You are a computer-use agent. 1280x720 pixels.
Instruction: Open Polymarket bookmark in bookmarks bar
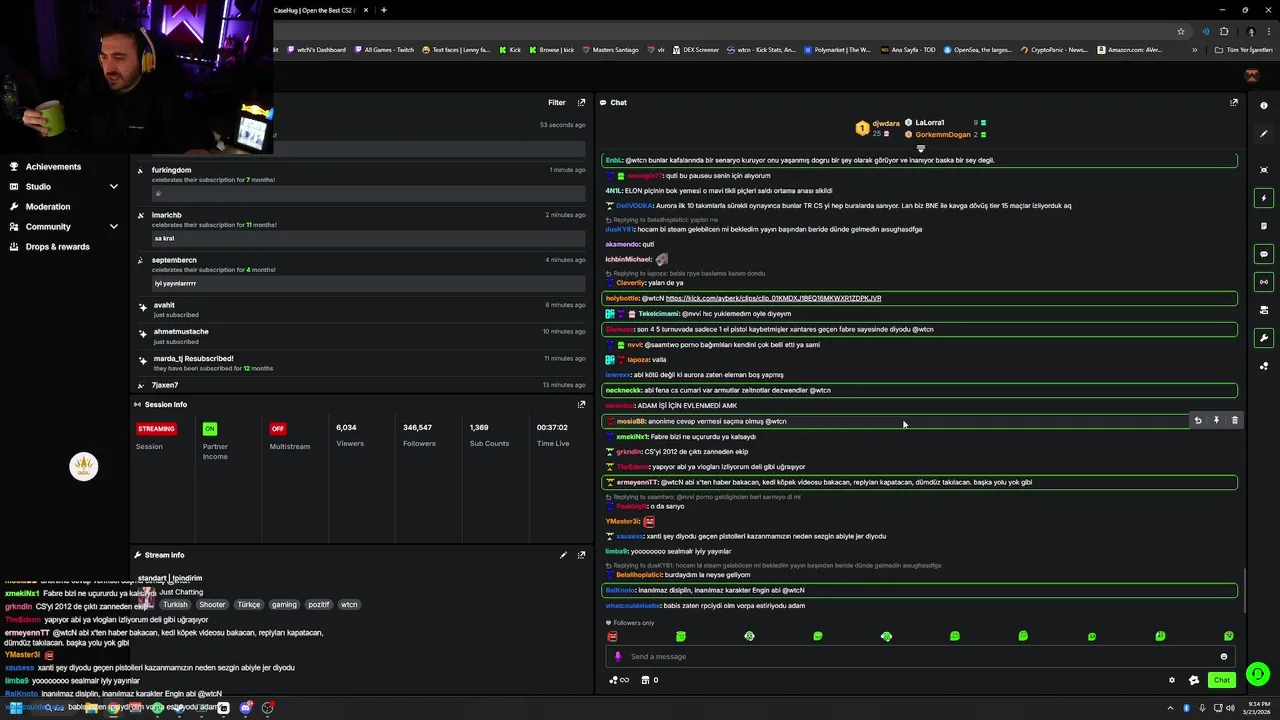pos(837,50)
